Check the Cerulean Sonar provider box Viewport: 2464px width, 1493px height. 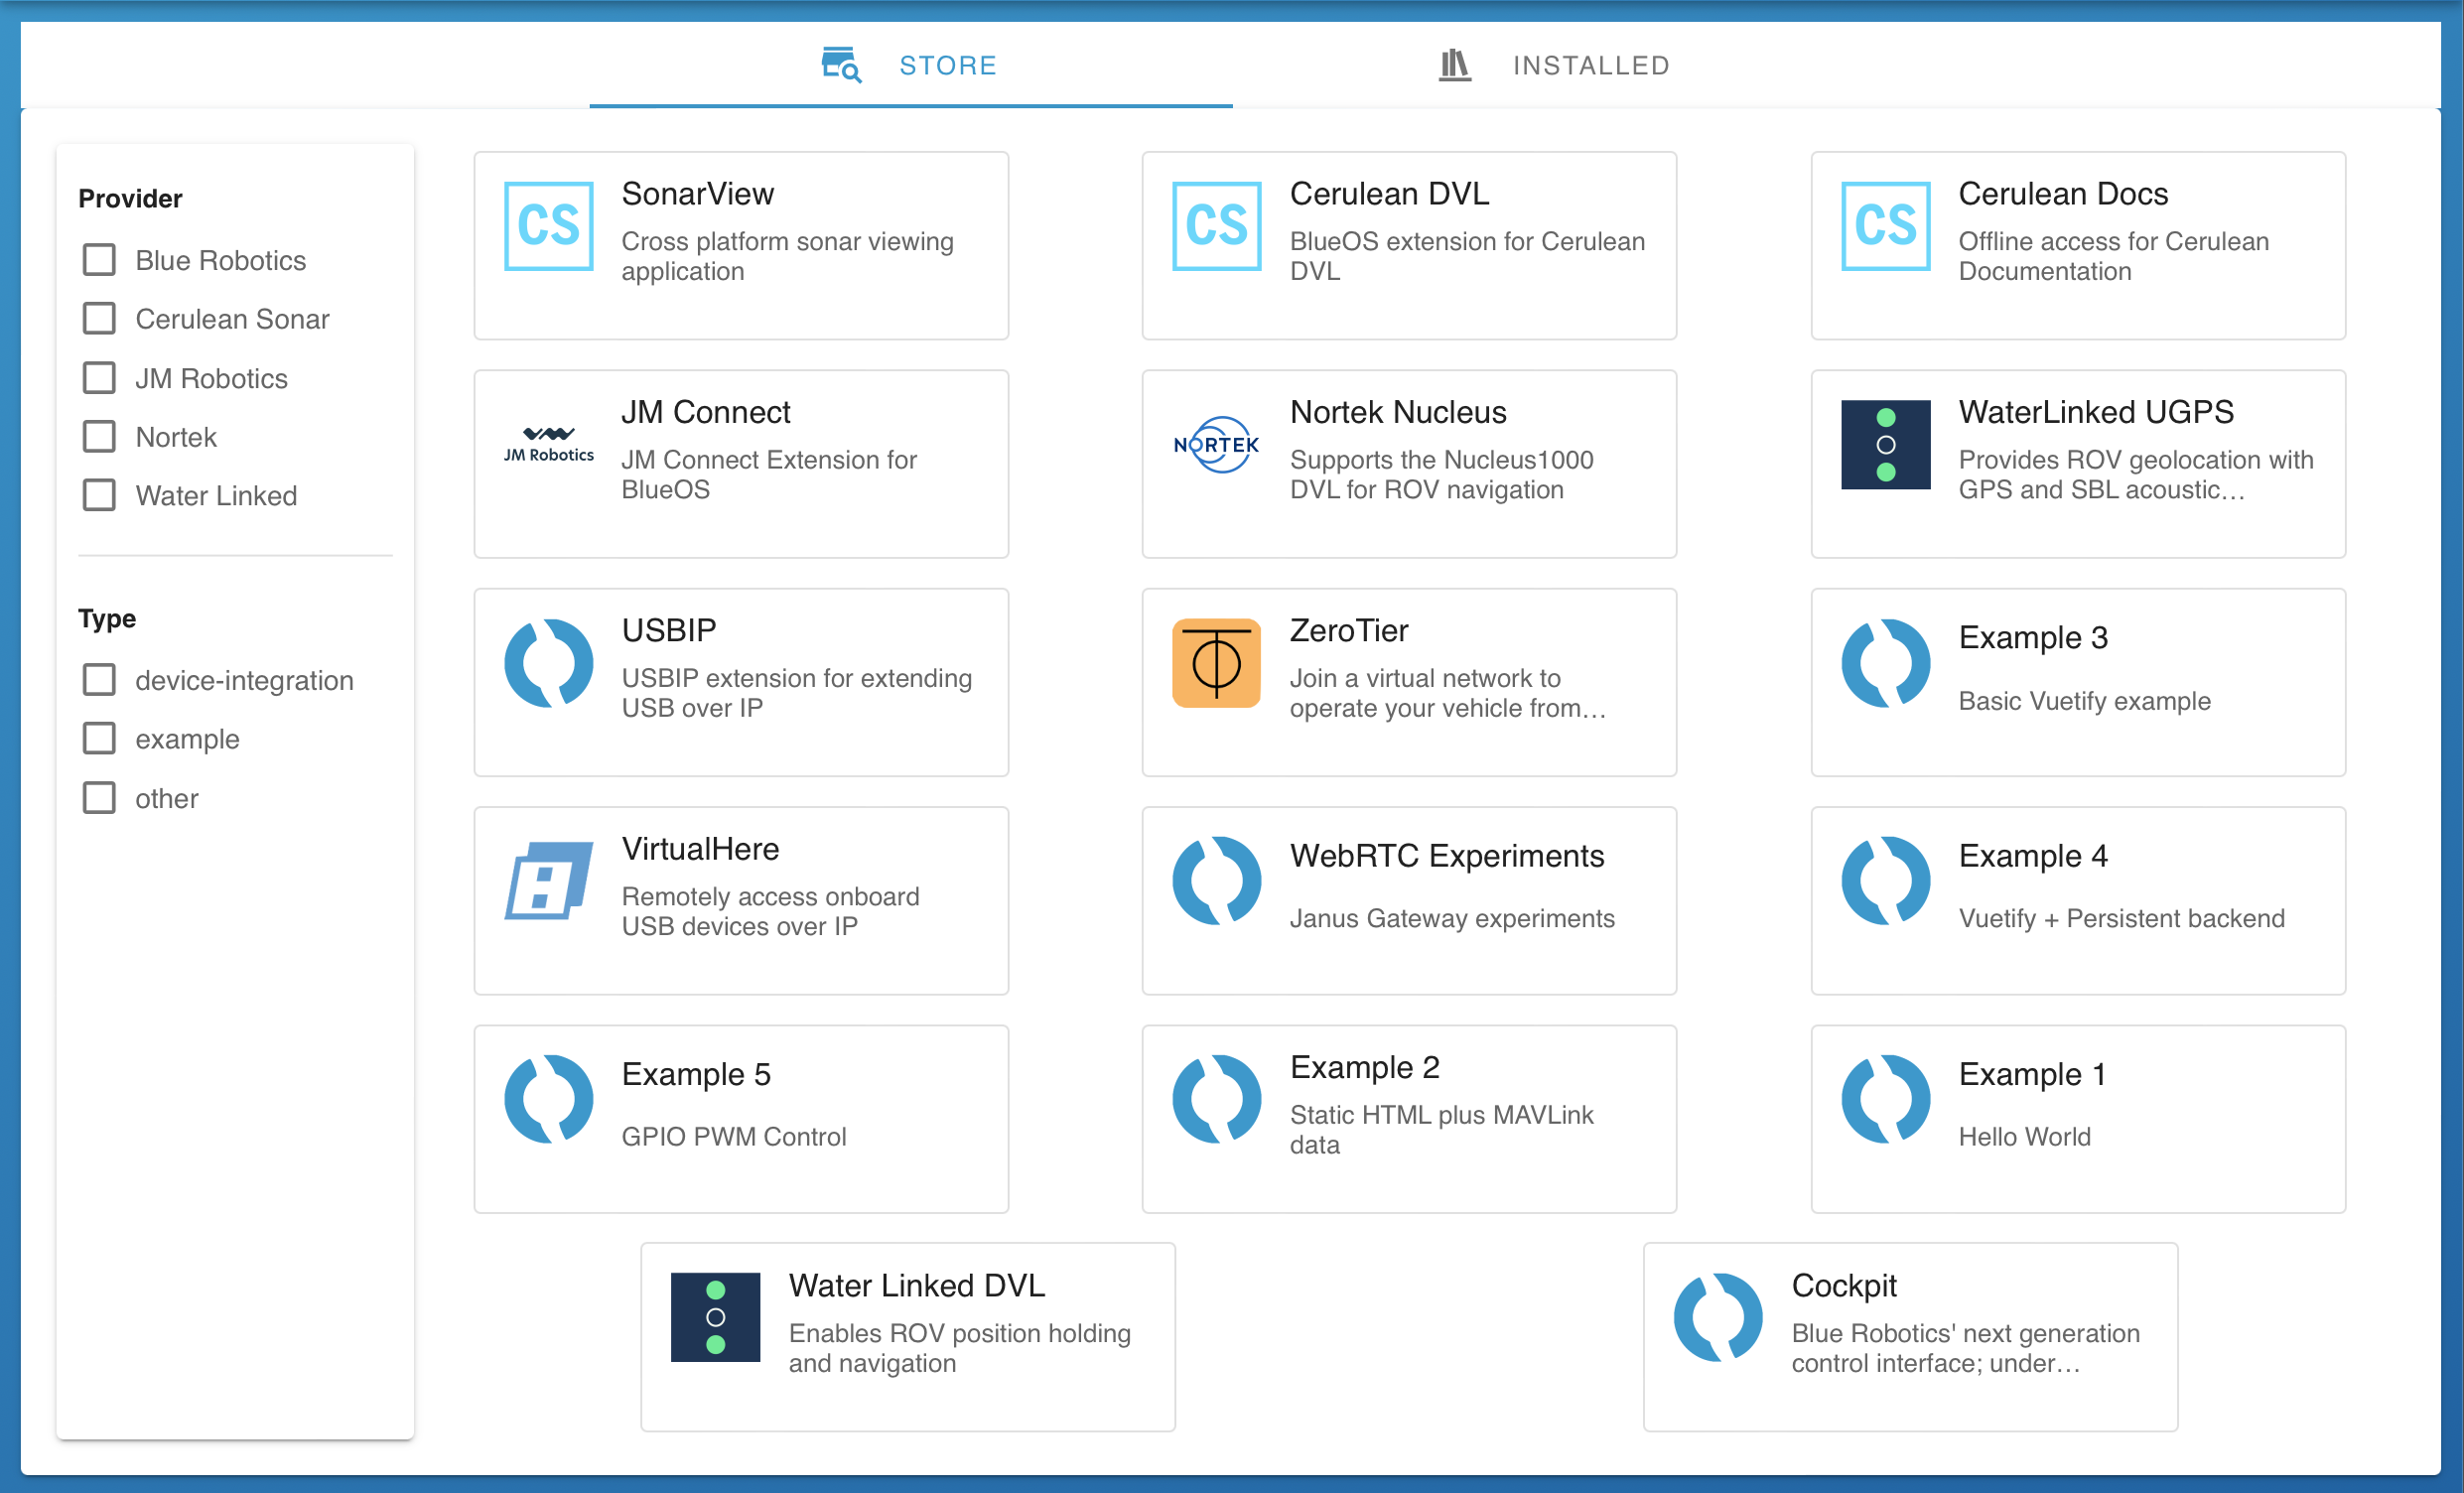coord(99,319)
